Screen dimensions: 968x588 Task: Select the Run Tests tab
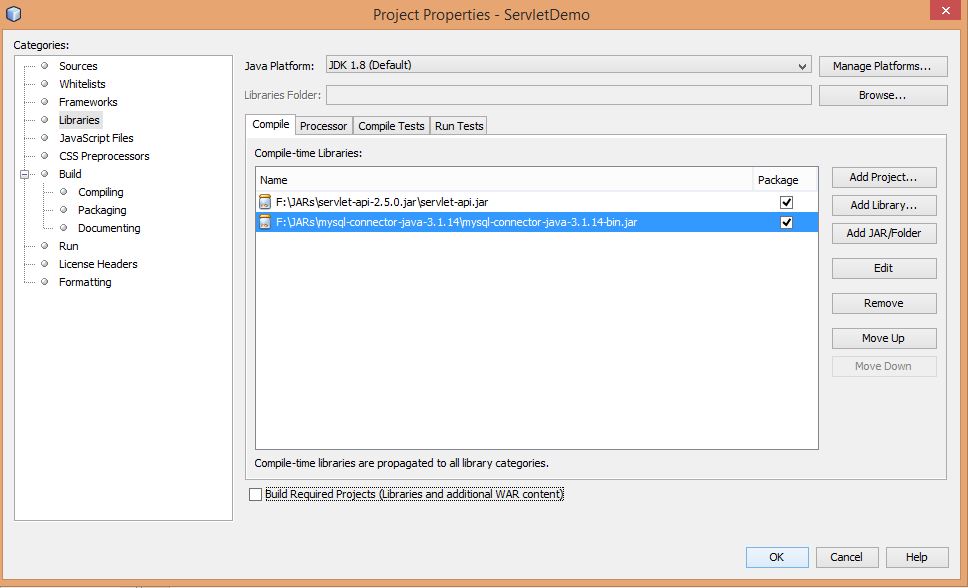coord(459,125)
